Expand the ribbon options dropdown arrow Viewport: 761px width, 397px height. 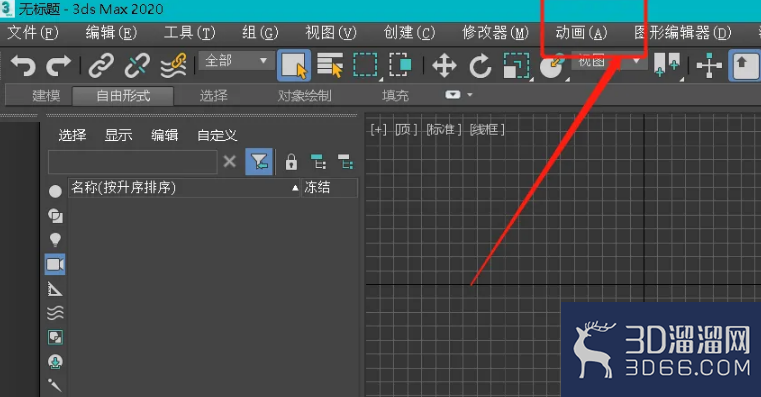[469, 95]
